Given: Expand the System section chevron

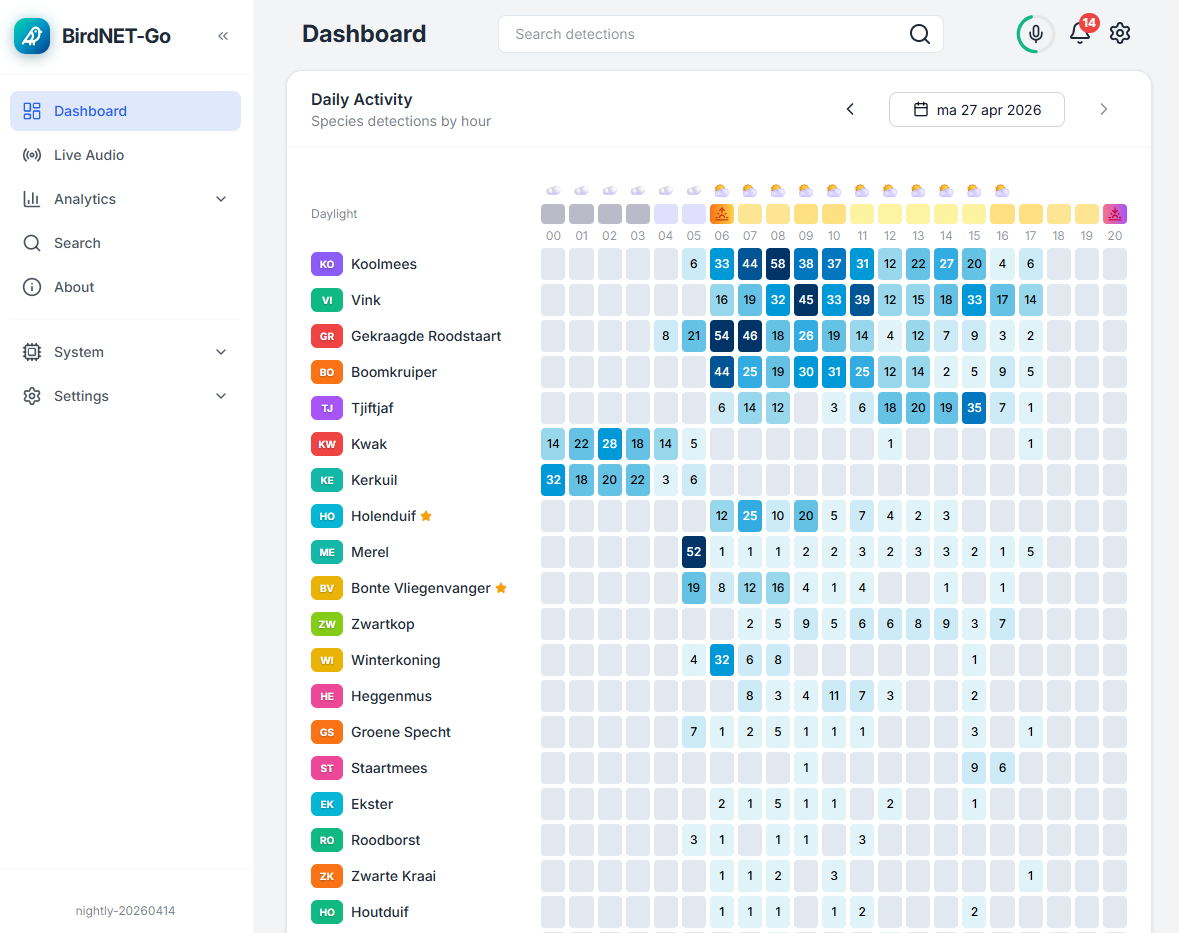Looking at the screenshot, I should (x=221, y=352).
